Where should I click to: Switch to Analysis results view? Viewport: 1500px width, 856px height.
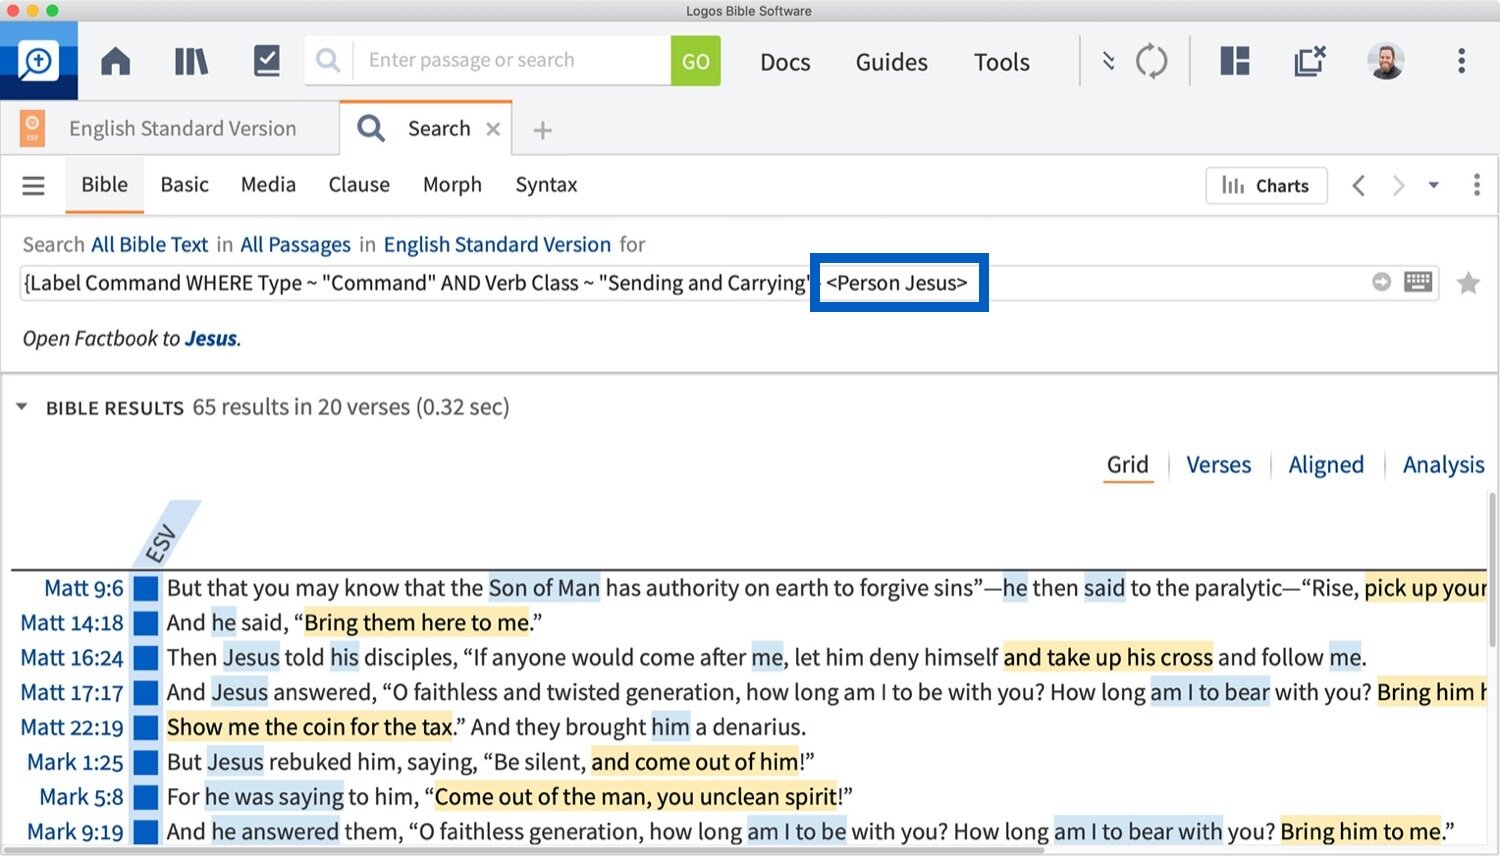[x=1443, y=465]
